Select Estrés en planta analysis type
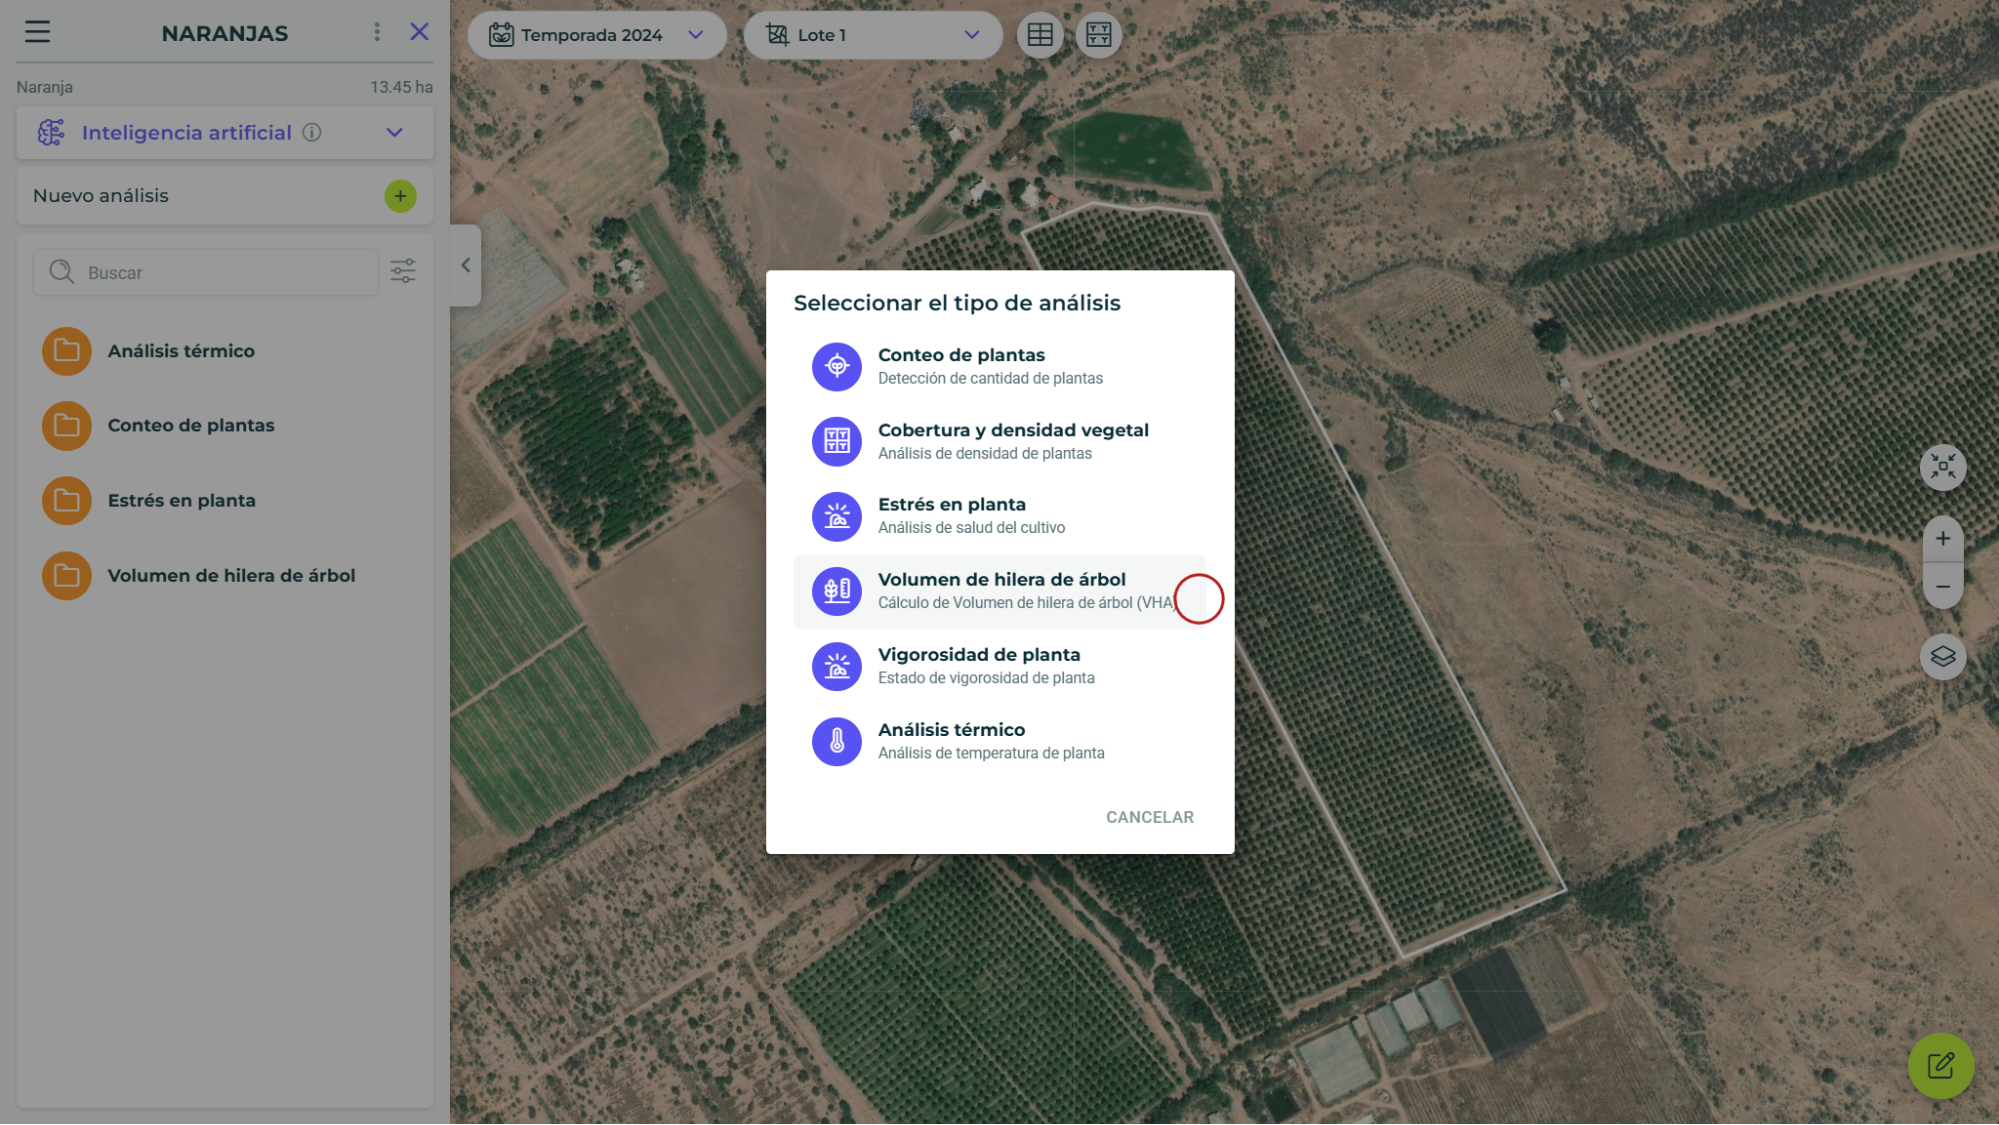Viewport: 1999px width, 1125px height. pyautogui.click(x=1000, y=516)
